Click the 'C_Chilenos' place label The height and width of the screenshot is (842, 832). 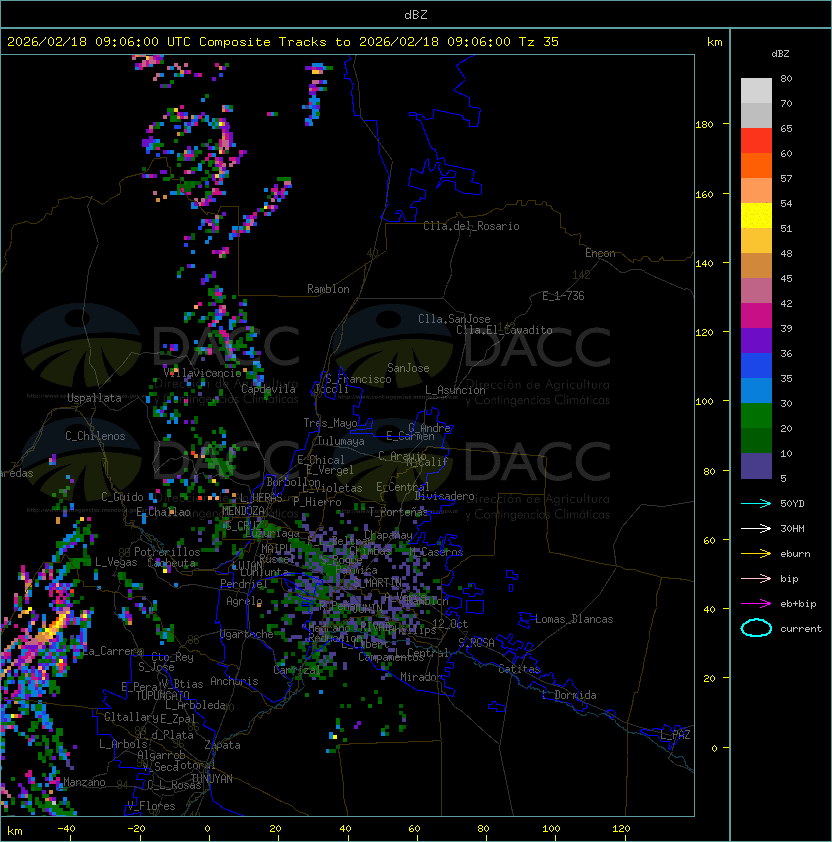coord(95,436)
